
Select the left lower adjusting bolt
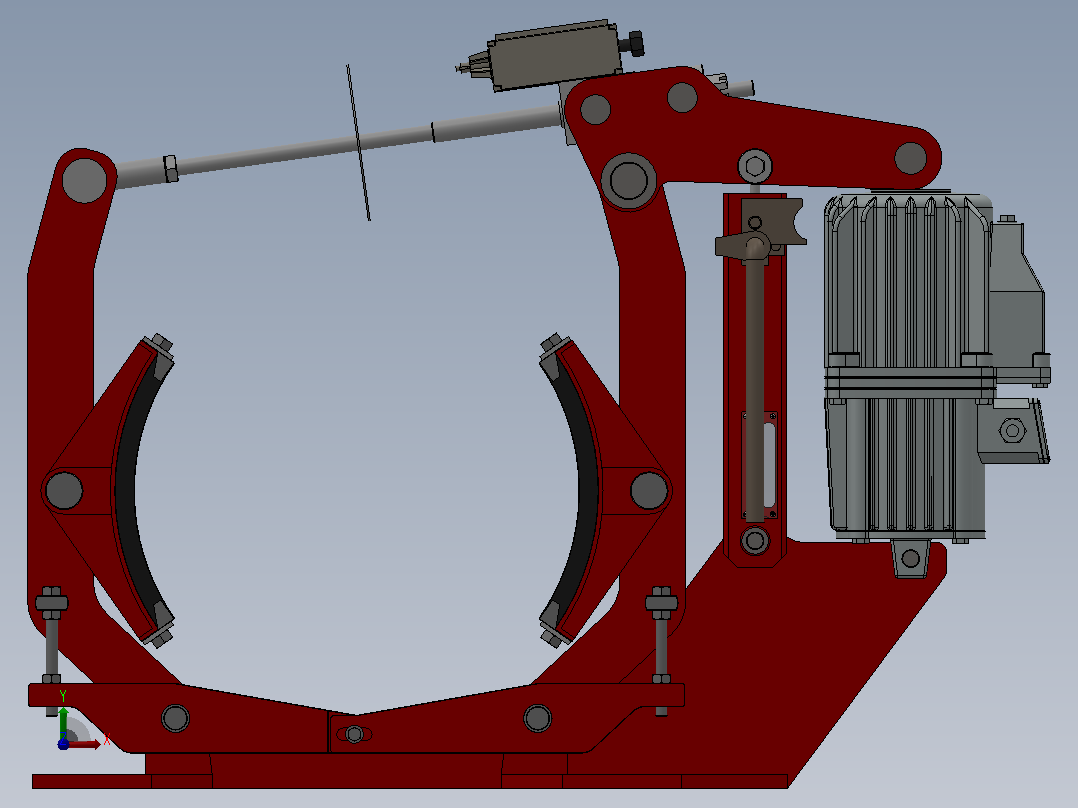pos(52,650)
